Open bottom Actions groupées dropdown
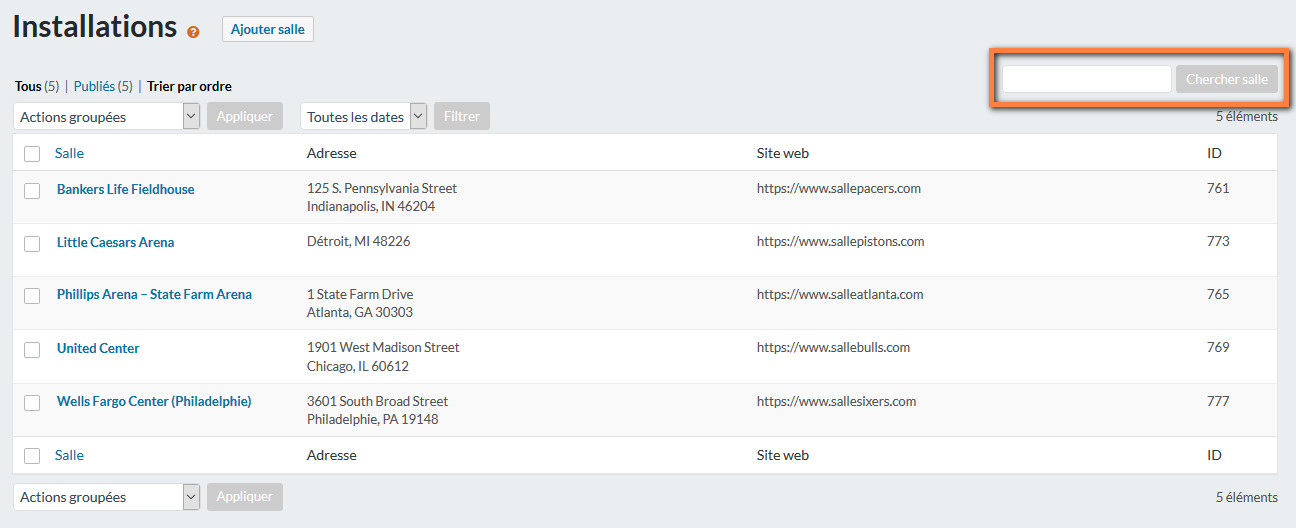1296x528 pixels. (x=107, y=497)
